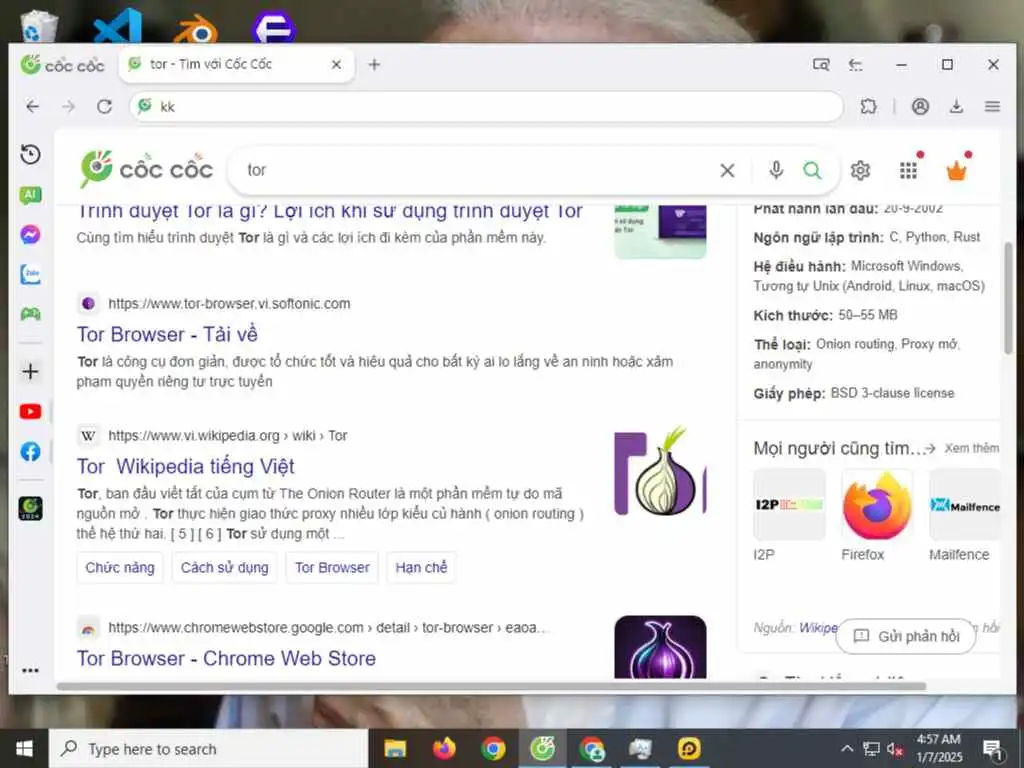Open the Mailfence related search card
The width and height of the screenshot is (1024, 768).
click(964, 516)
